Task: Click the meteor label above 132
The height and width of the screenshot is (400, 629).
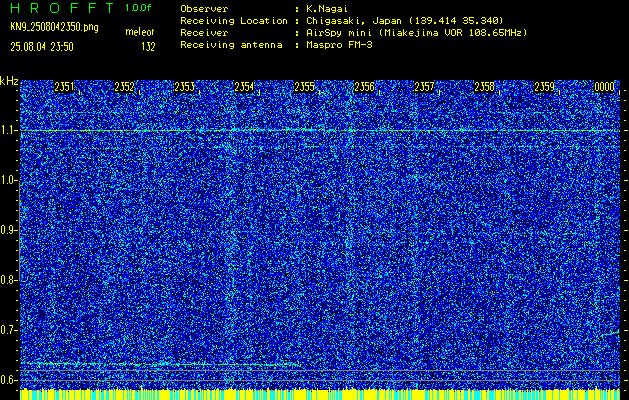Action: tap(140, 32)
